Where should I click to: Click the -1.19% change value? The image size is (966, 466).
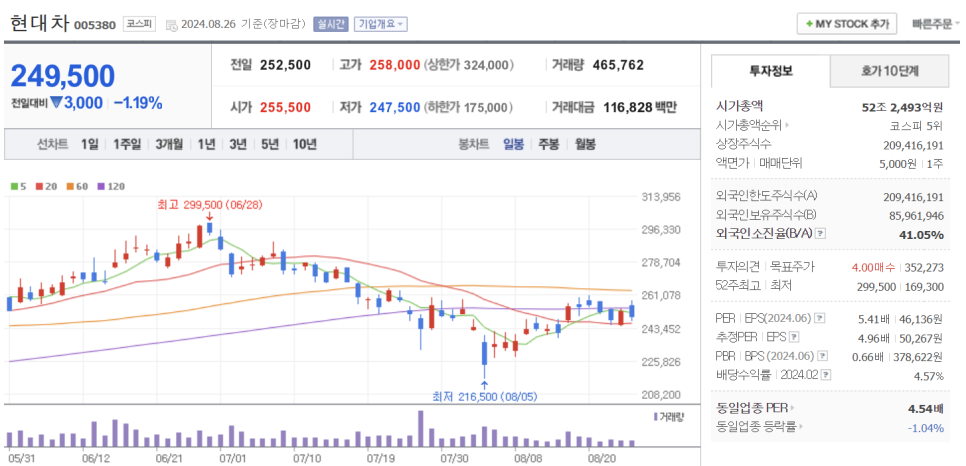137,103
